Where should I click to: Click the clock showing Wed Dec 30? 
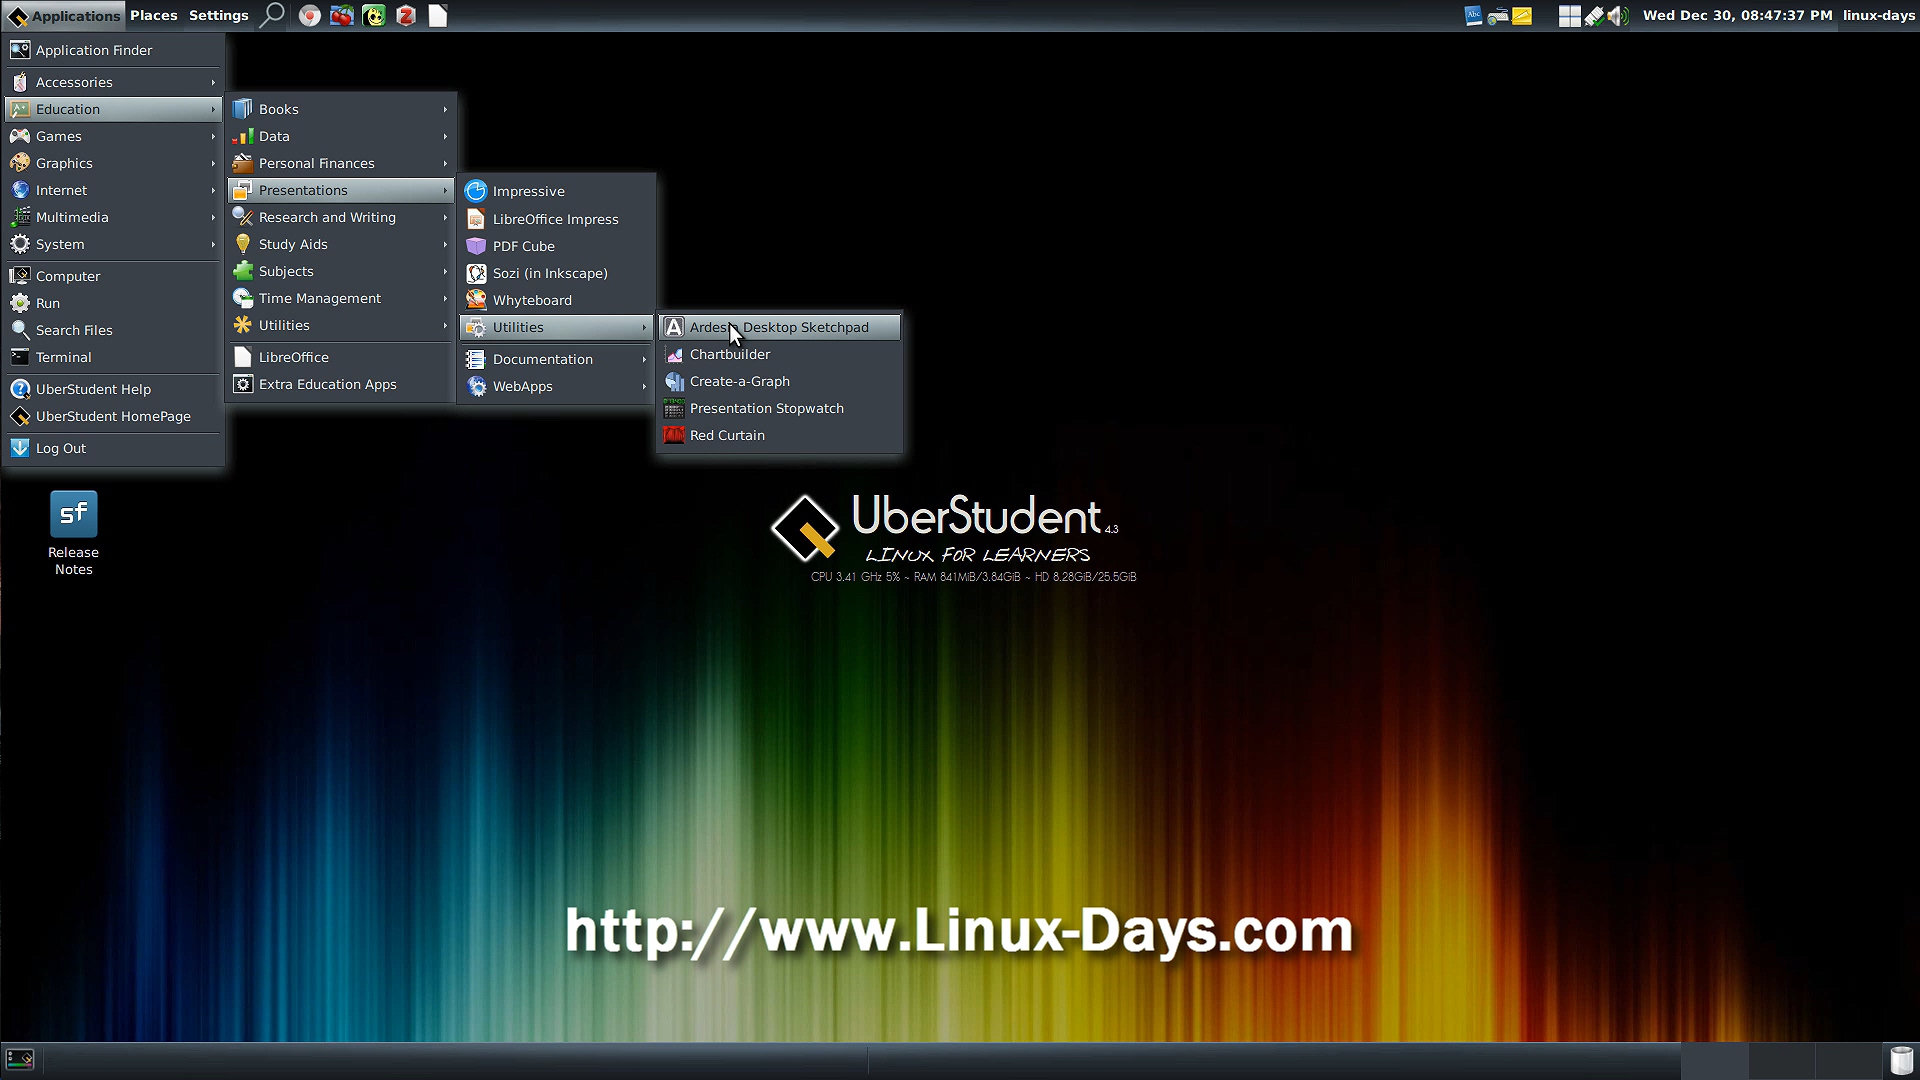click(x=1737, y=15)
